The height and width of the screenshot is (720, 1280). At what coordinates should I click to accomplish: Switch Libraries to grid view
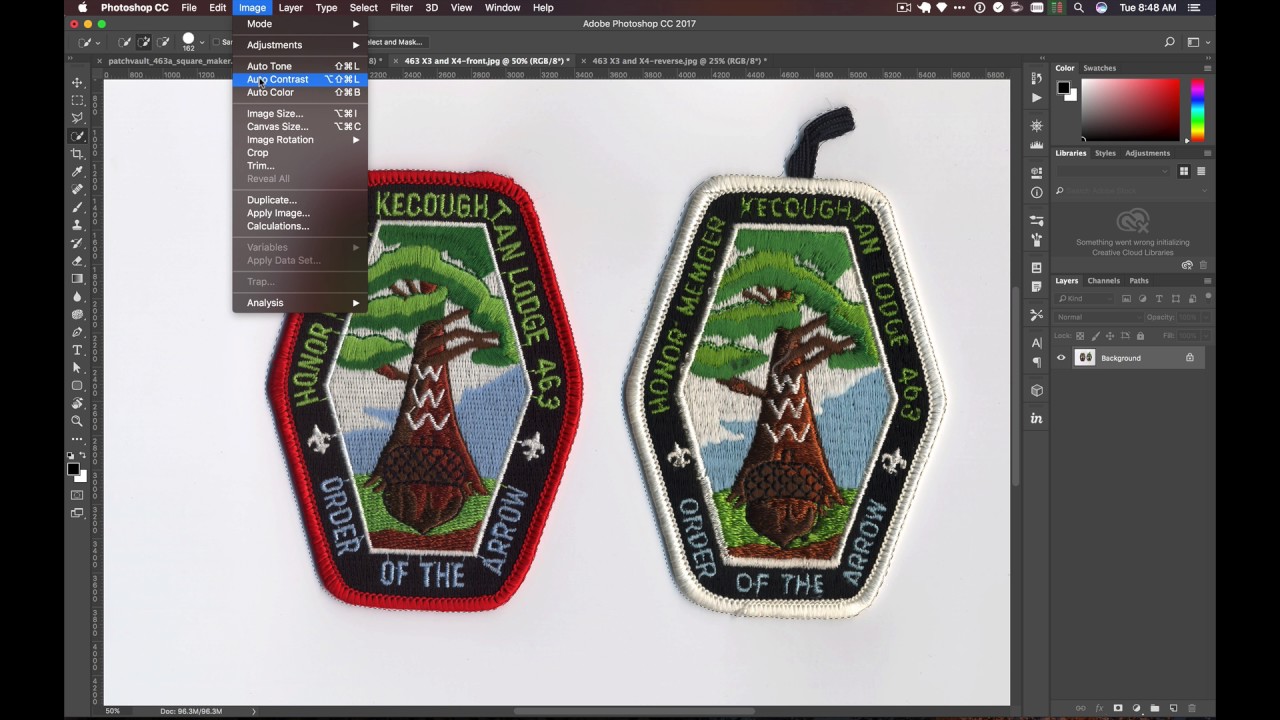pyautogui.click(x=1183, y=172)
